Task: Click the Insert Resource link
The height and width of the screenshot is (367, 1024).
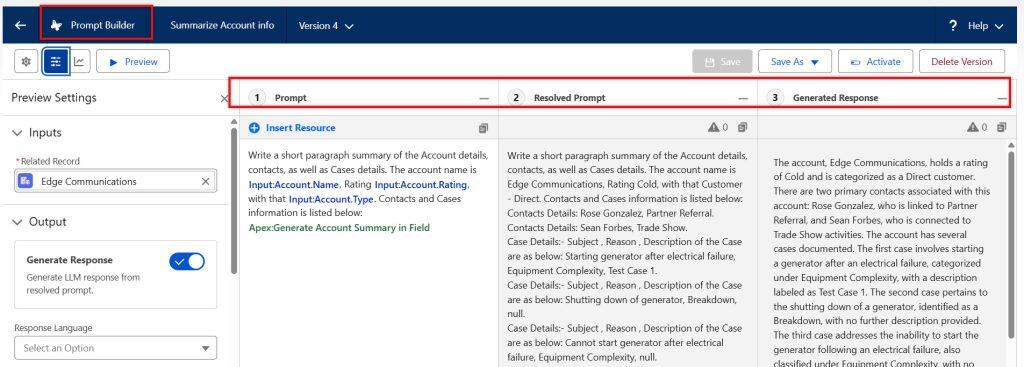Action: point(300,128)
